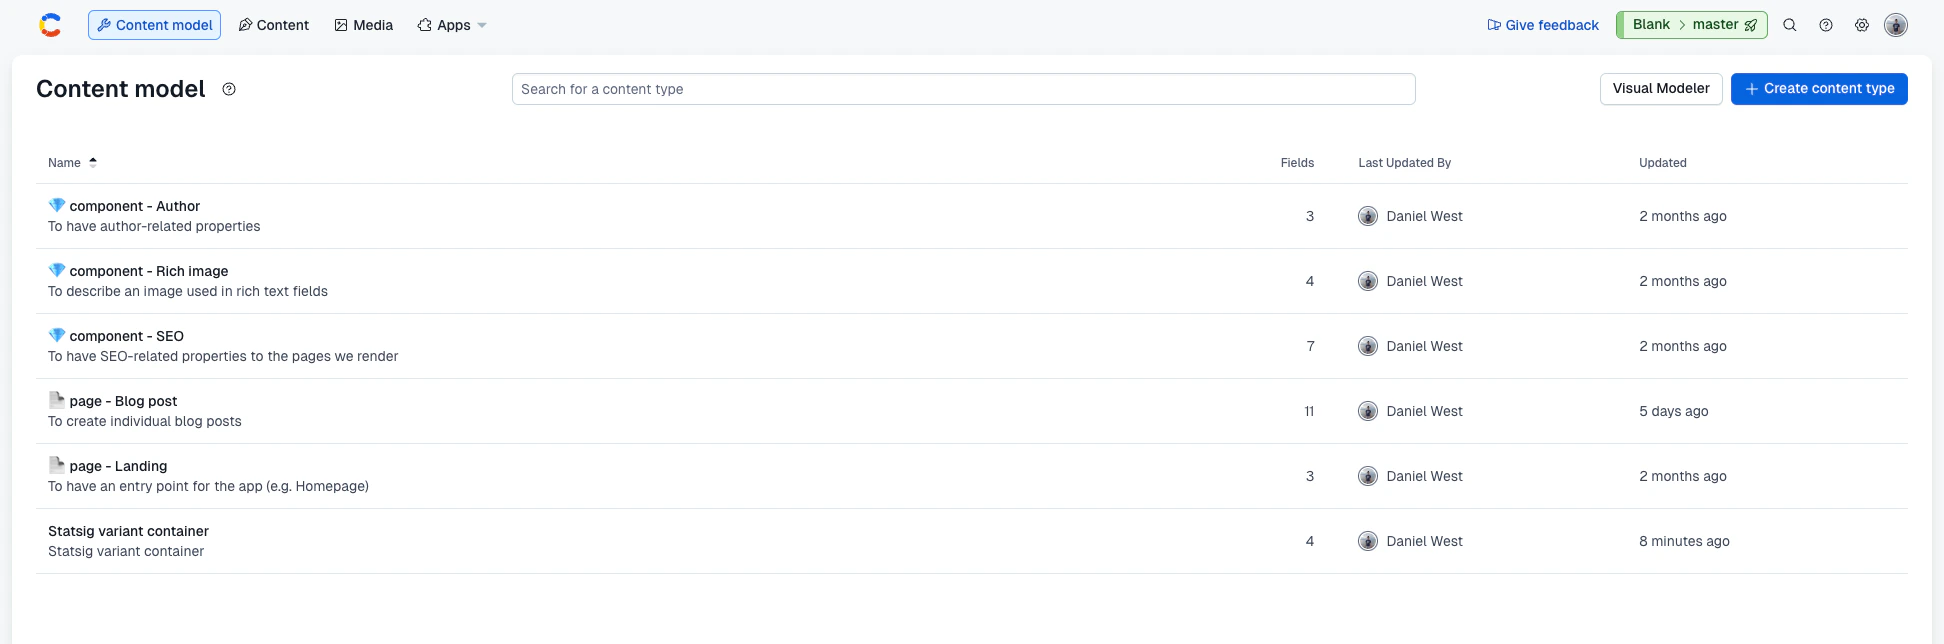The height and width of the screenshot is (644, 1944).
Task: Open the page - Landing content type
Action: coord(118,466)
